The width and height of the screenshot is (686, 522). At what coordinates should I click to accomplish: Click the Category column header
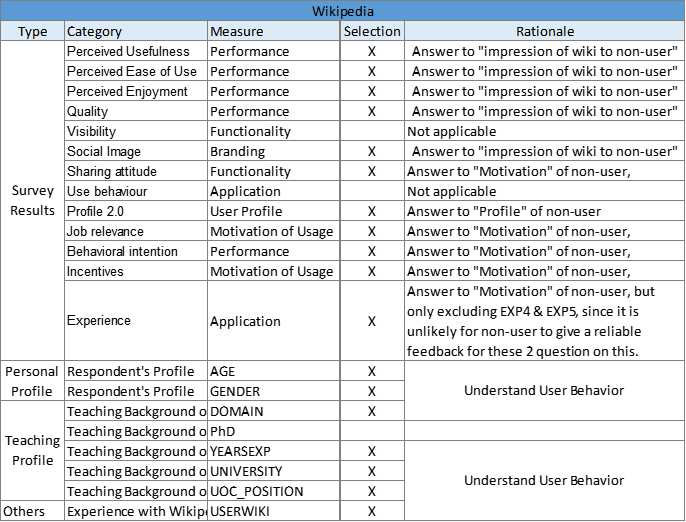136,31
